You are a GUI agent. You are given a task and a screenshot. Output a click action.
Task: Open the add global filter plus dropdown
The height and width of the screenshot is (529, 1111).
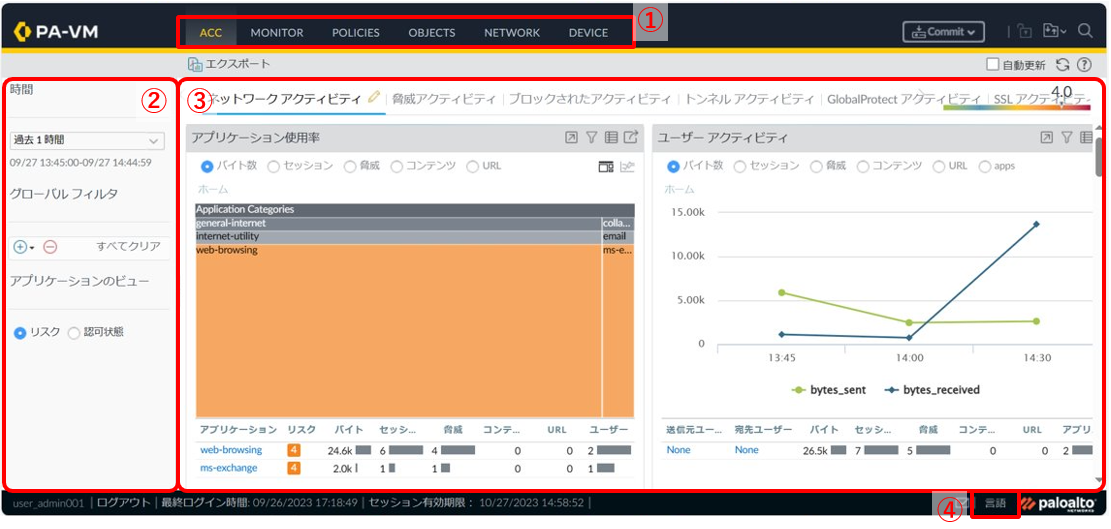[x=24, y=246]
